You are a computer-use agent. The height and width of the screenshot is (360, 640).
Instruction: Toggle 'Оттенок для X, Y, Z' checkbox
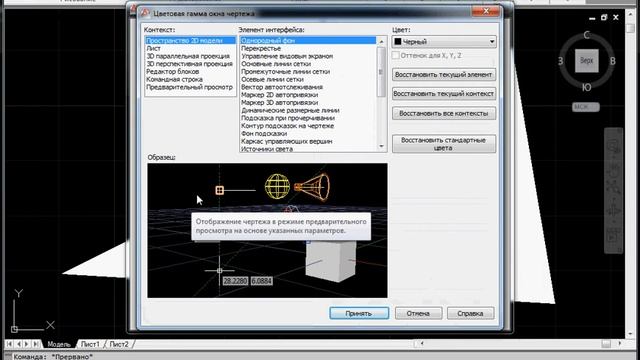coord(396,55)
